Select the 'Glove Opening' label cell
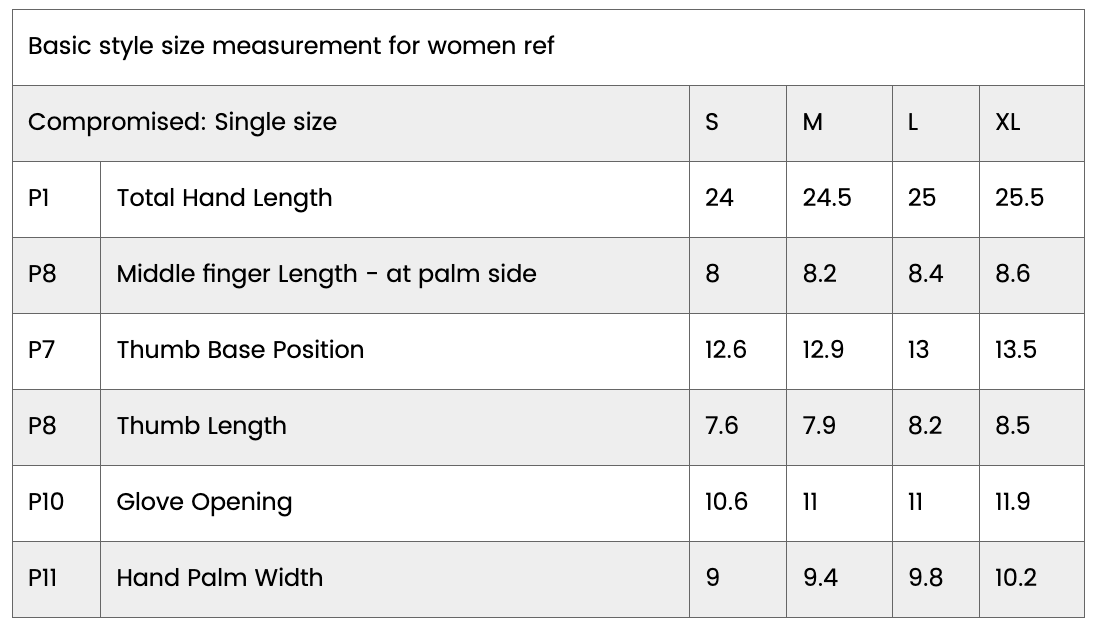 point(204,502)
